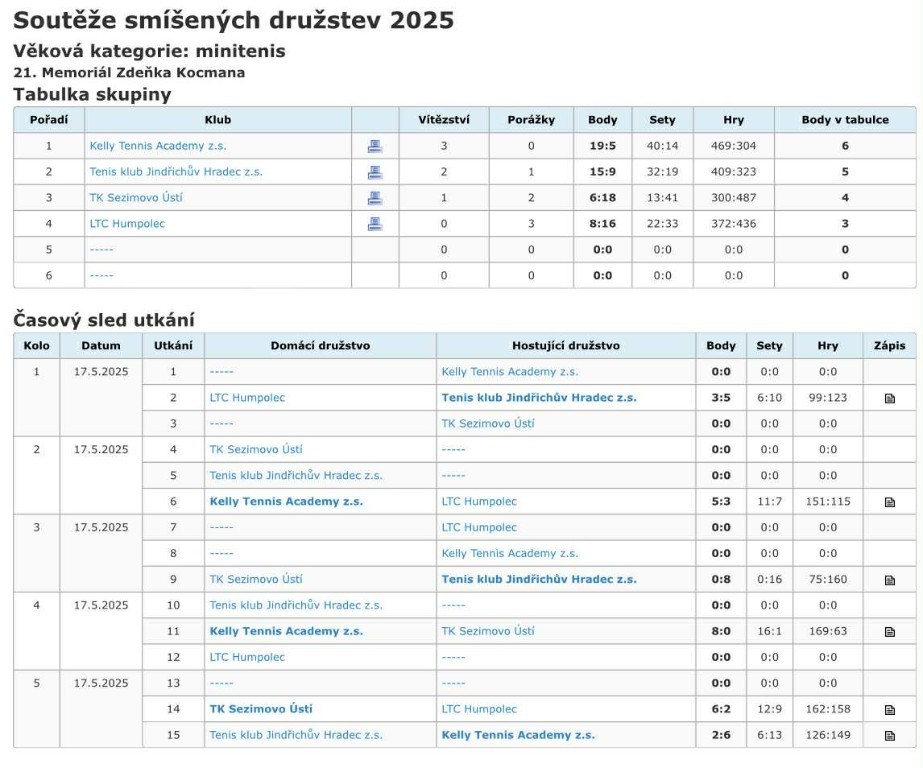Open roster icon for LTC Humpolec row

(x=375, y=224)
